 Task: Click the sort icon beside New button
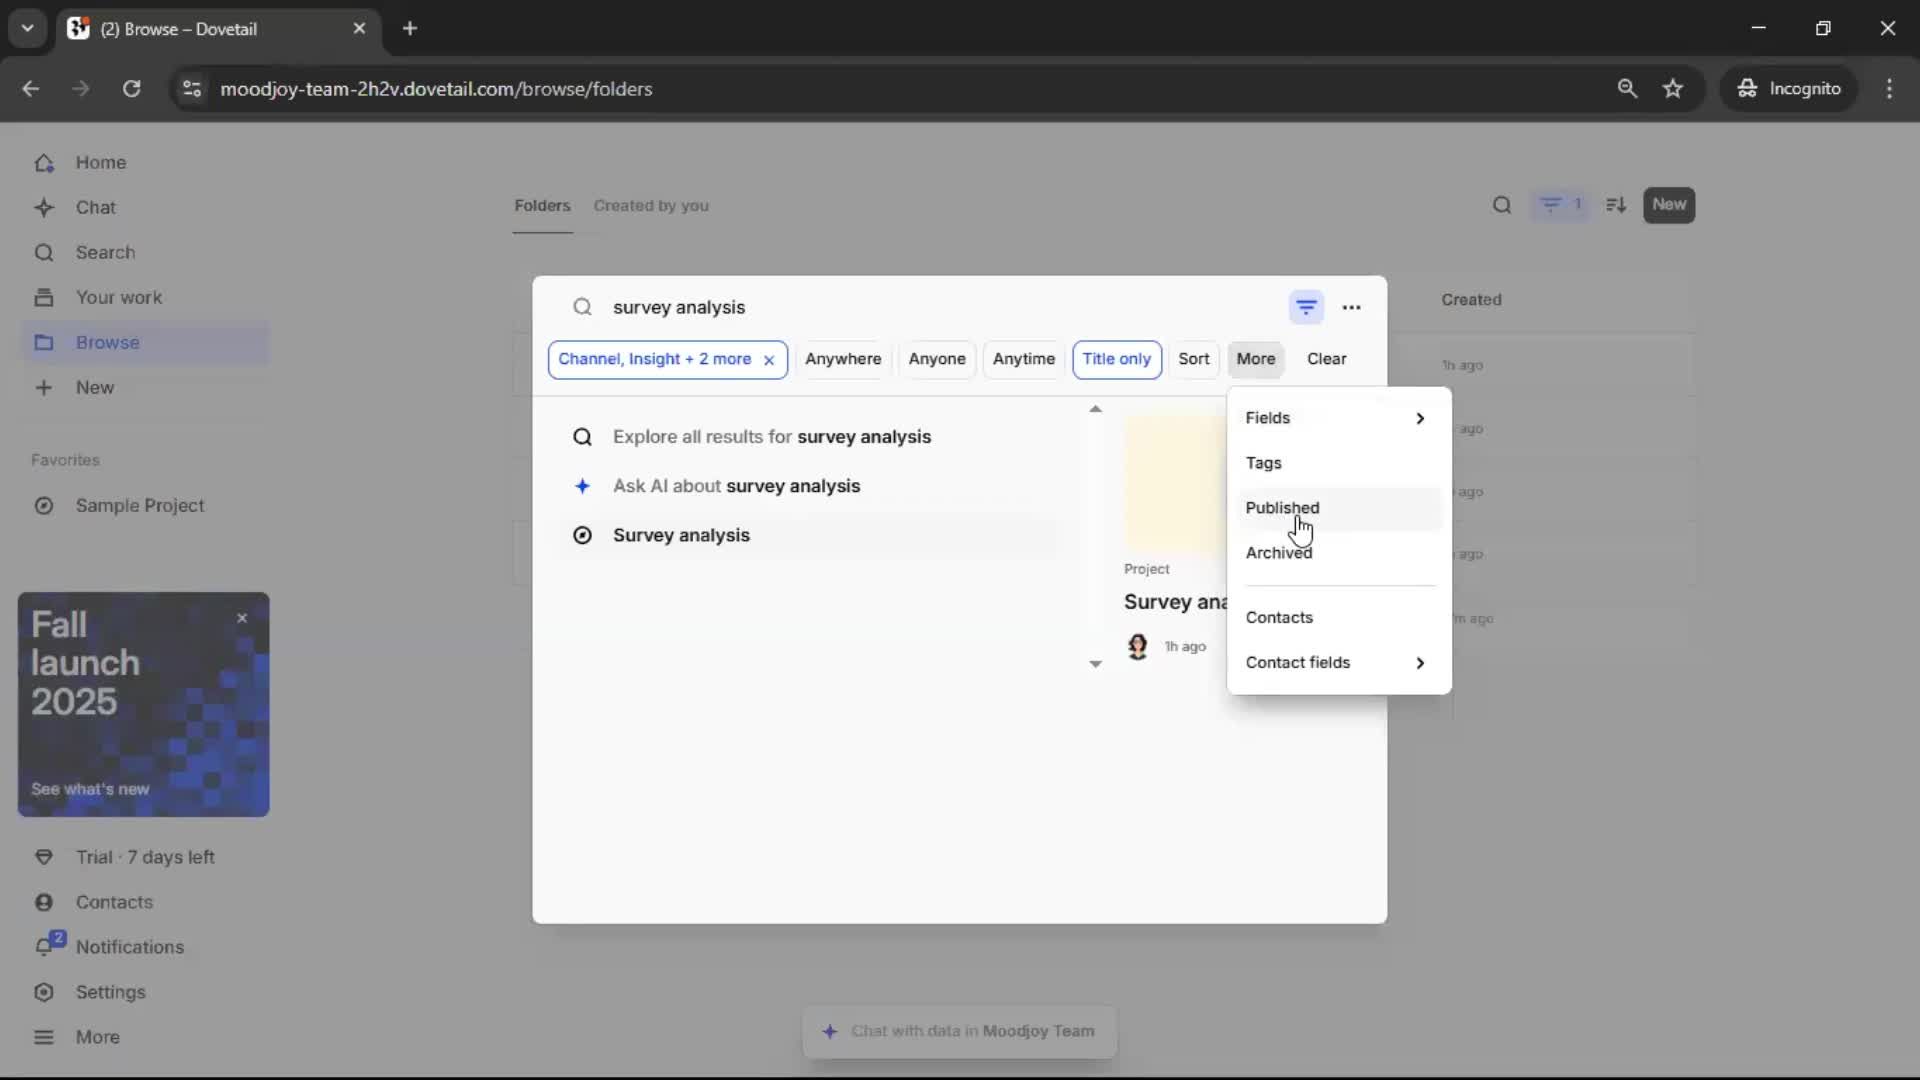(1616, 205)
